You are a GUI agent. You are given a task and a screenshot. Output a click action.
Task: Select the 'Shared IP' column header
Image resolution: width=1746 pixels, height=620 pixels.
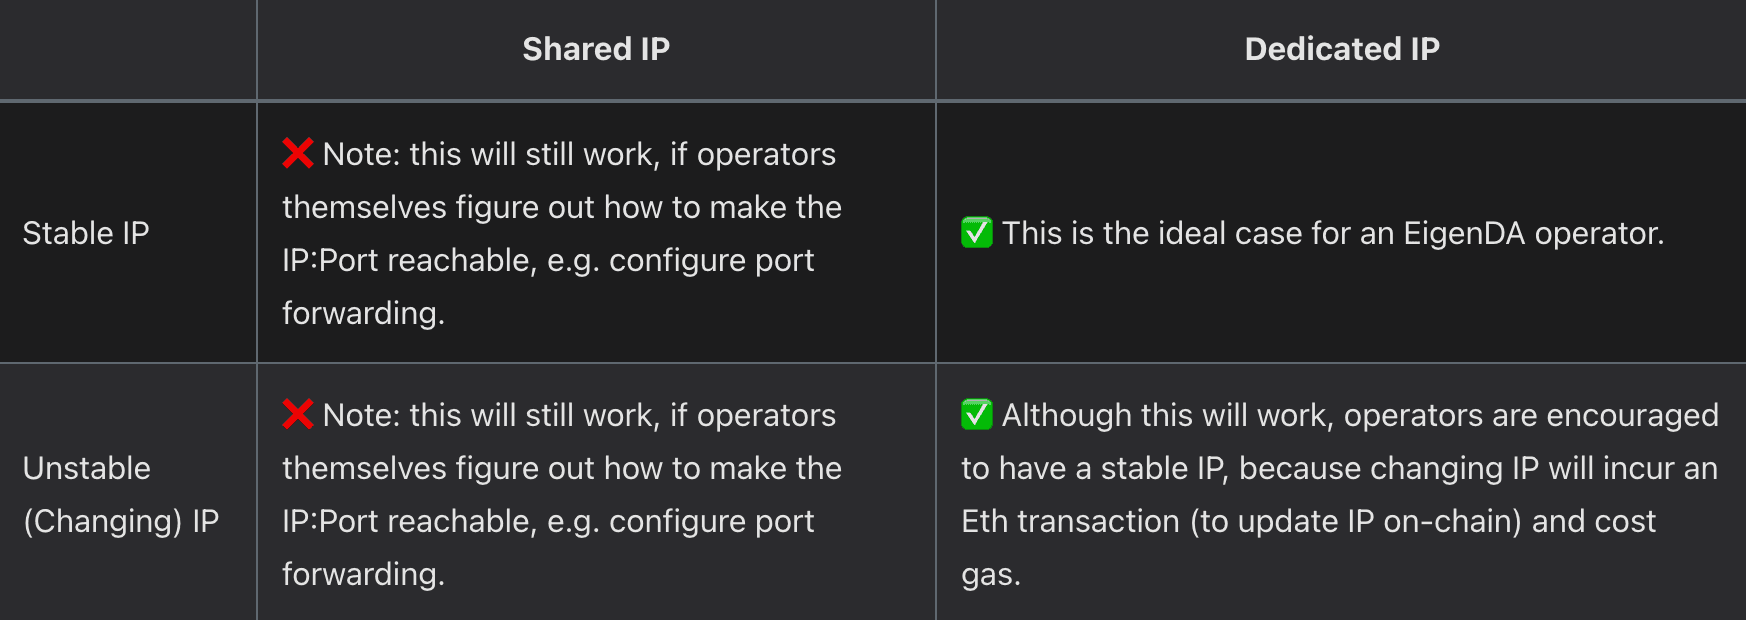click(x=596, y=49)
